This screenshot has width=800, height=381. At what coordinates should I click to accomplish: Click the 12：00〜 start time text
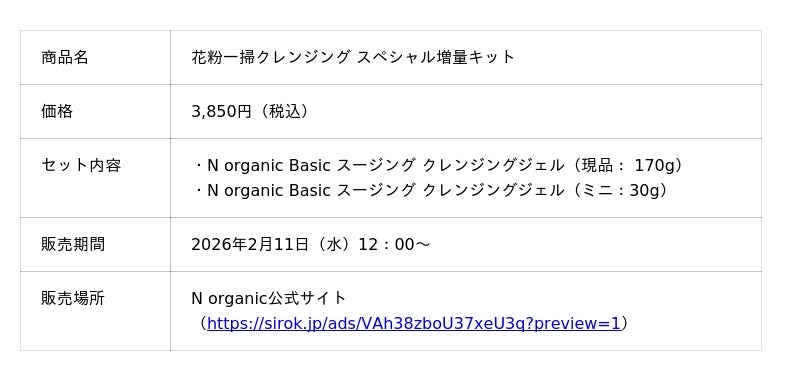coord(394,244)
